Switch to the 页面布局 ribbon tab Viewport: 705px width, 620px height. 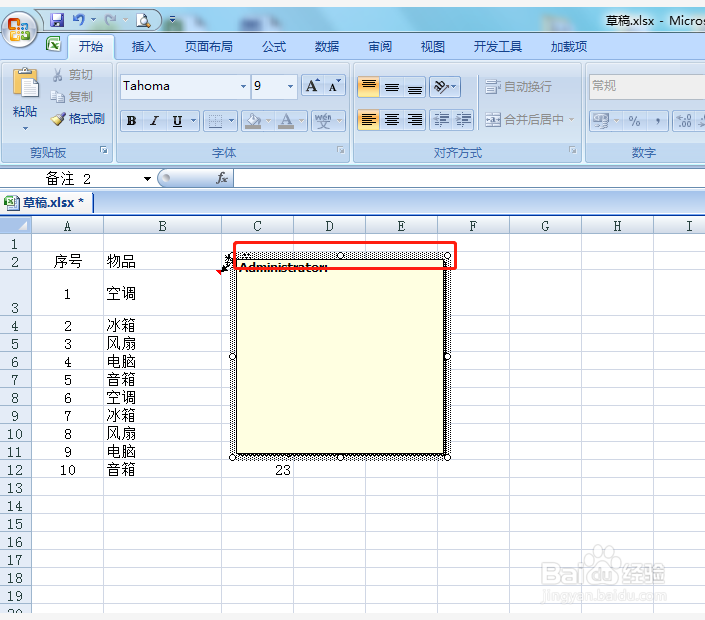coord(209,46)
